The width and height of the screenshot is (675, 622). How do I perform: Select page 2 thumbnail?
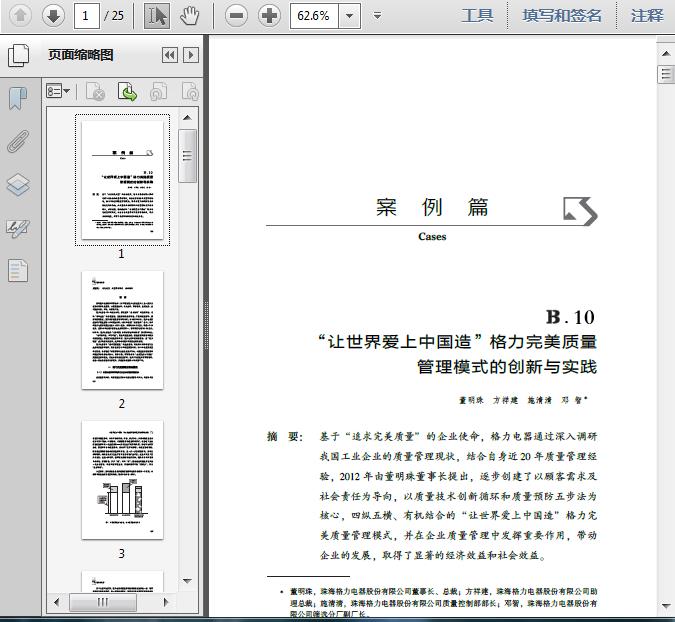pyautogui.click(x=123, y=330)
